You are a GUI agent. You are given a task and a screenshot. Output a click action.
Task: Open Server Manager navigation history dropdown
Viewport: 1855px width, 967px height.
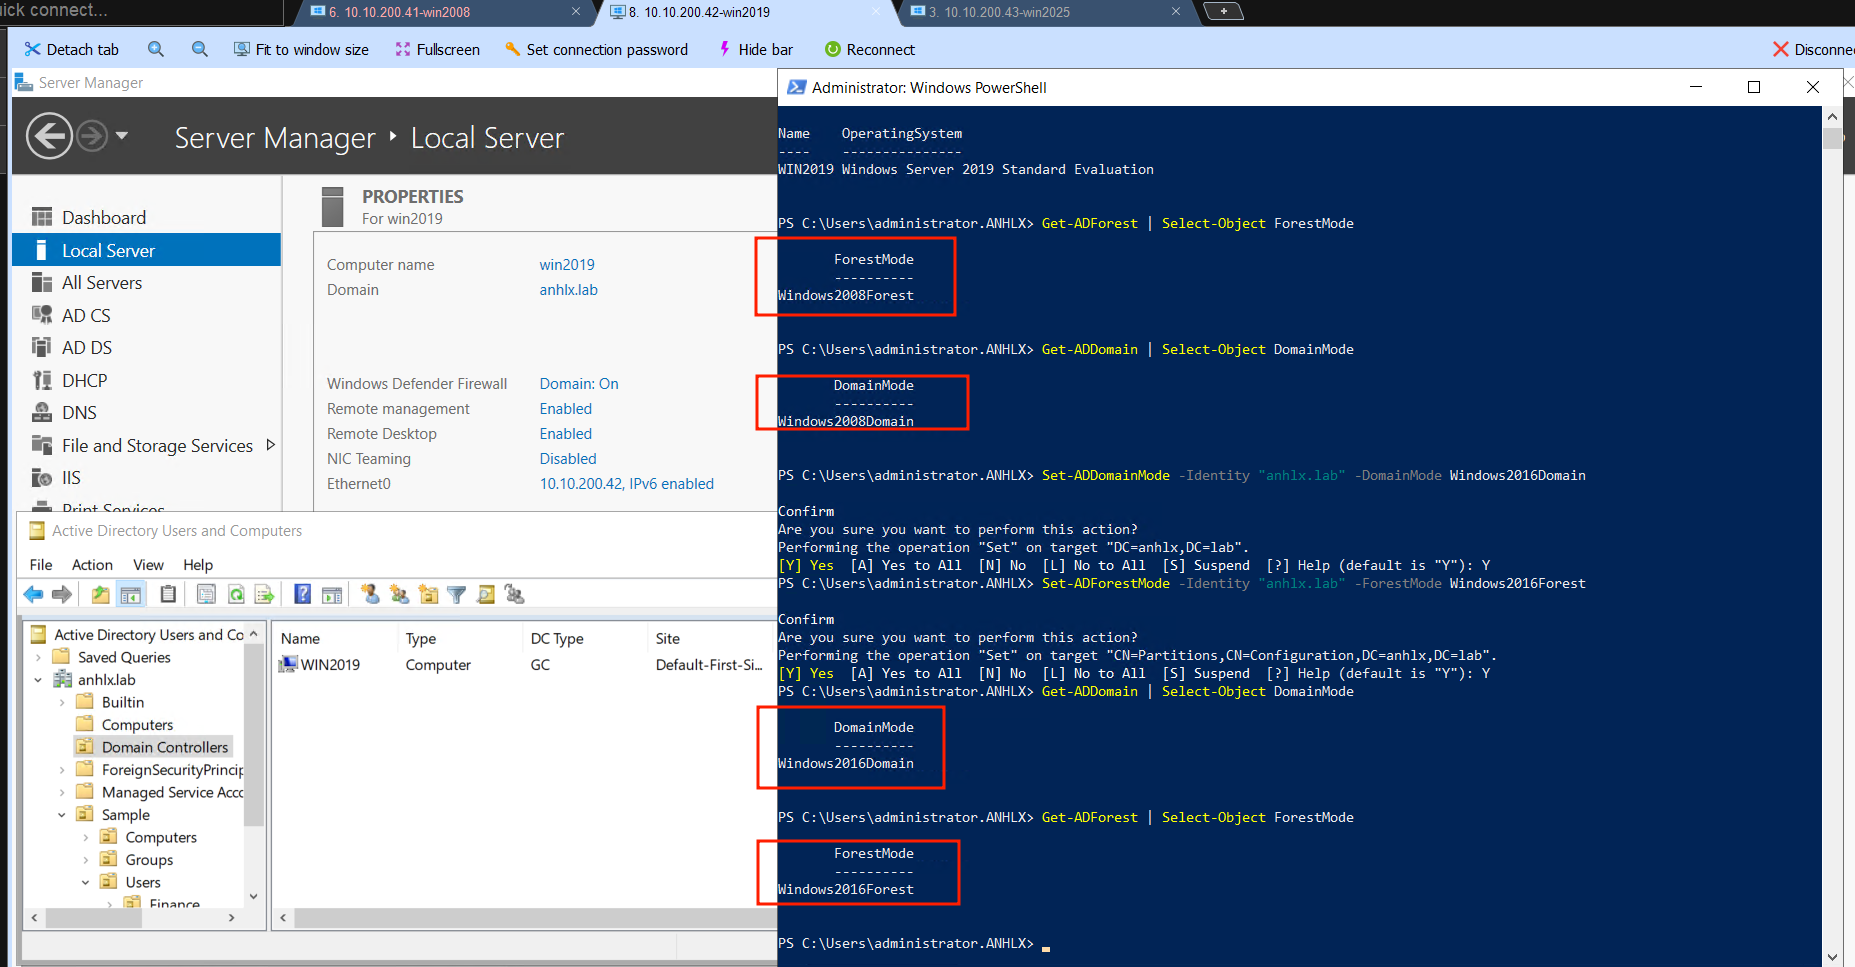[122, 135]
